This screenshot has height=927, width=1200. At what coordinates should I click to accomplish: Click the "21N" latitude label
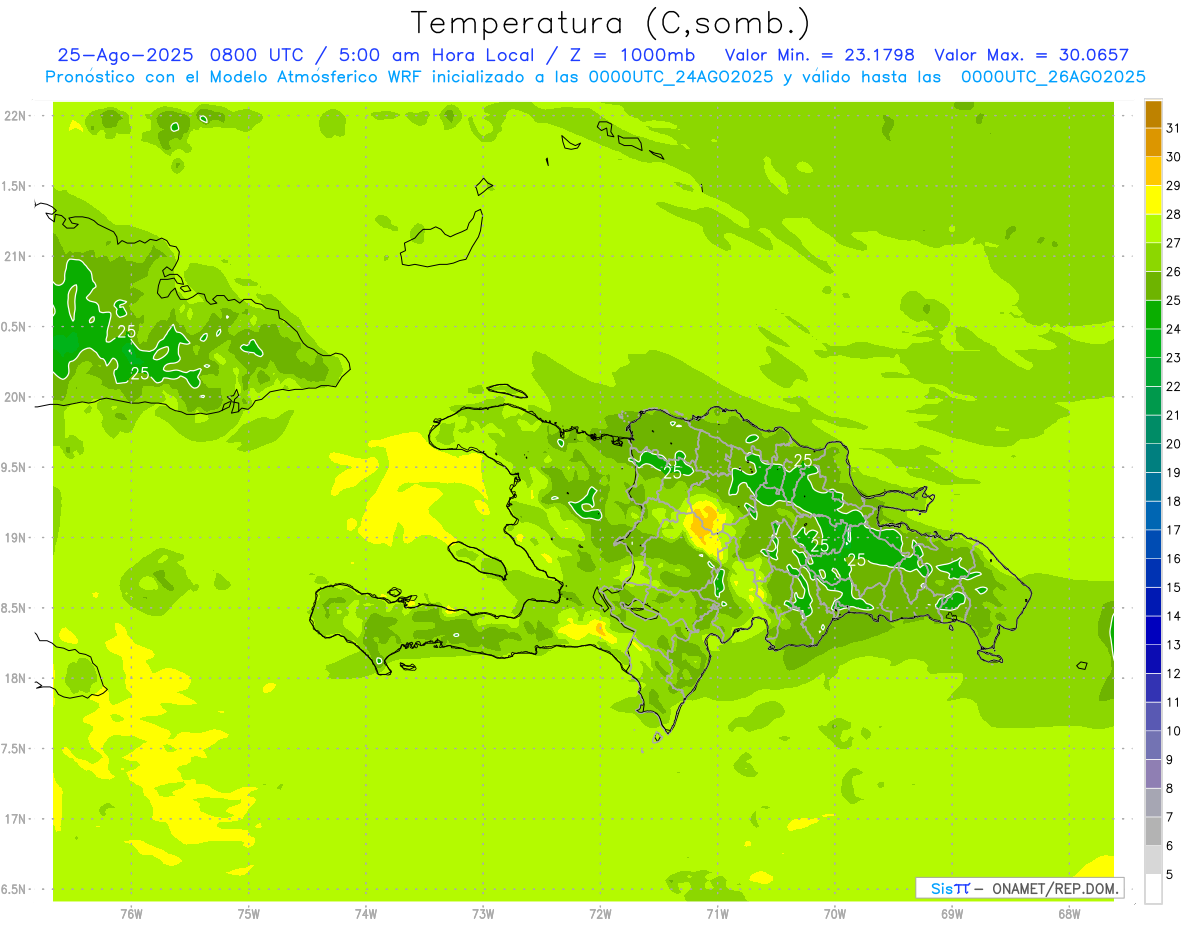16,256
